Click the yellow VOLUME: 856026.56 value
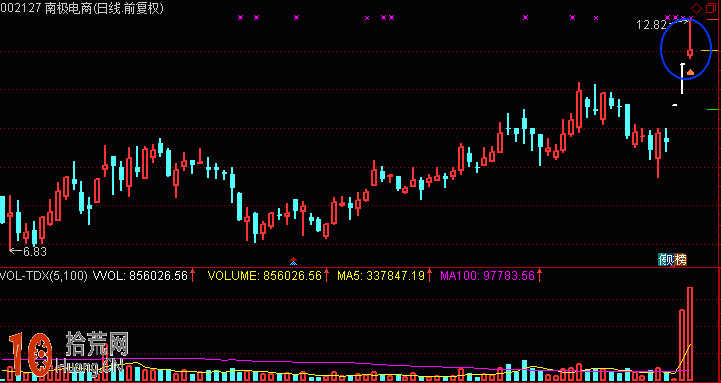This screenshot has height=383, width=721. click(x=264, y=276)
